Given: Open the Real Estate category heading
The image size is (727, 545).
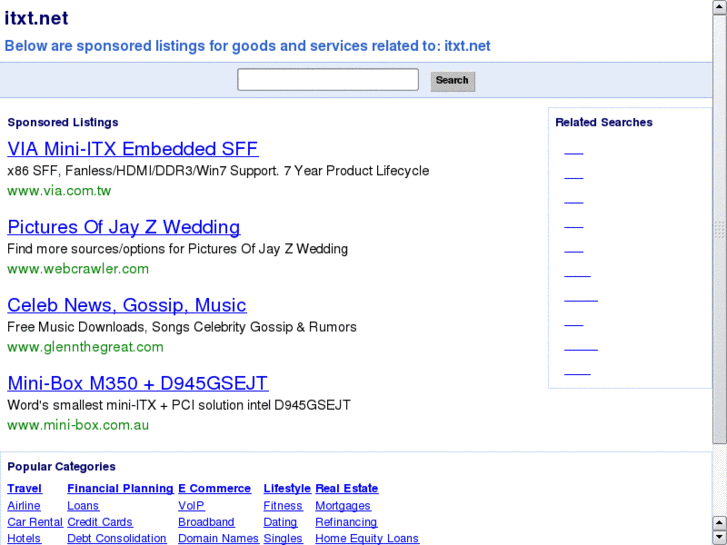Looking at the screenshot, I should coord(347,488).
